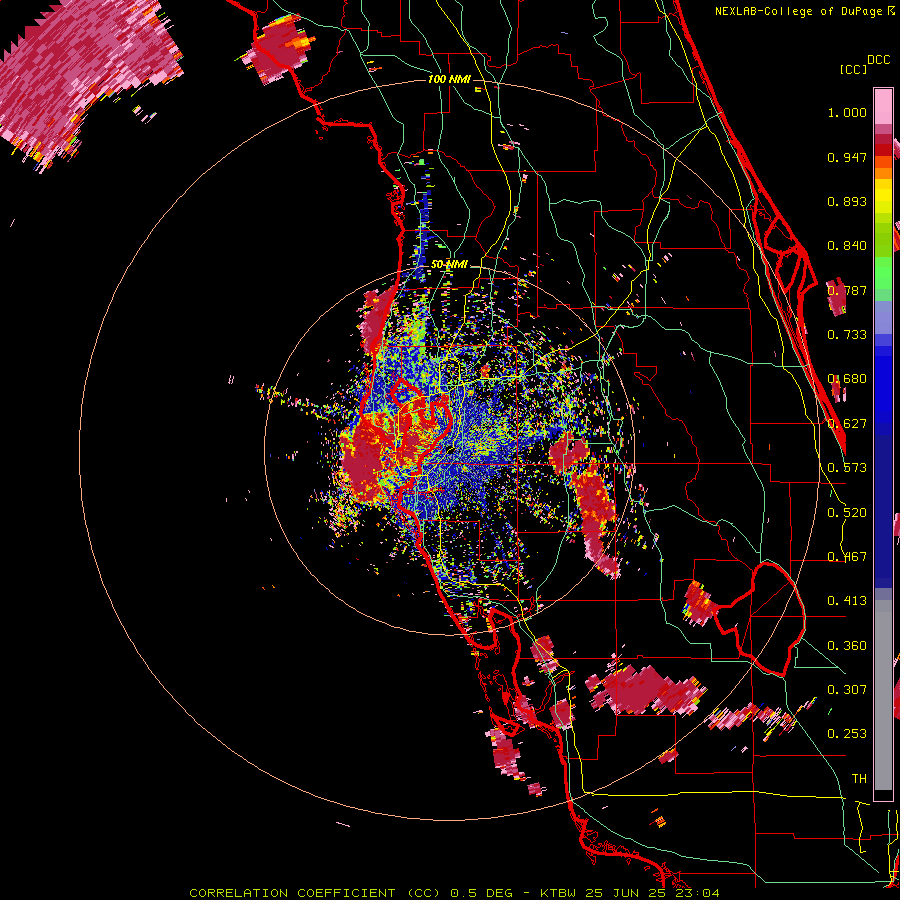The width and height of the screenshot is (900, 900).
Task: Select the 0.733 legend value
Action: coord(847,335)
